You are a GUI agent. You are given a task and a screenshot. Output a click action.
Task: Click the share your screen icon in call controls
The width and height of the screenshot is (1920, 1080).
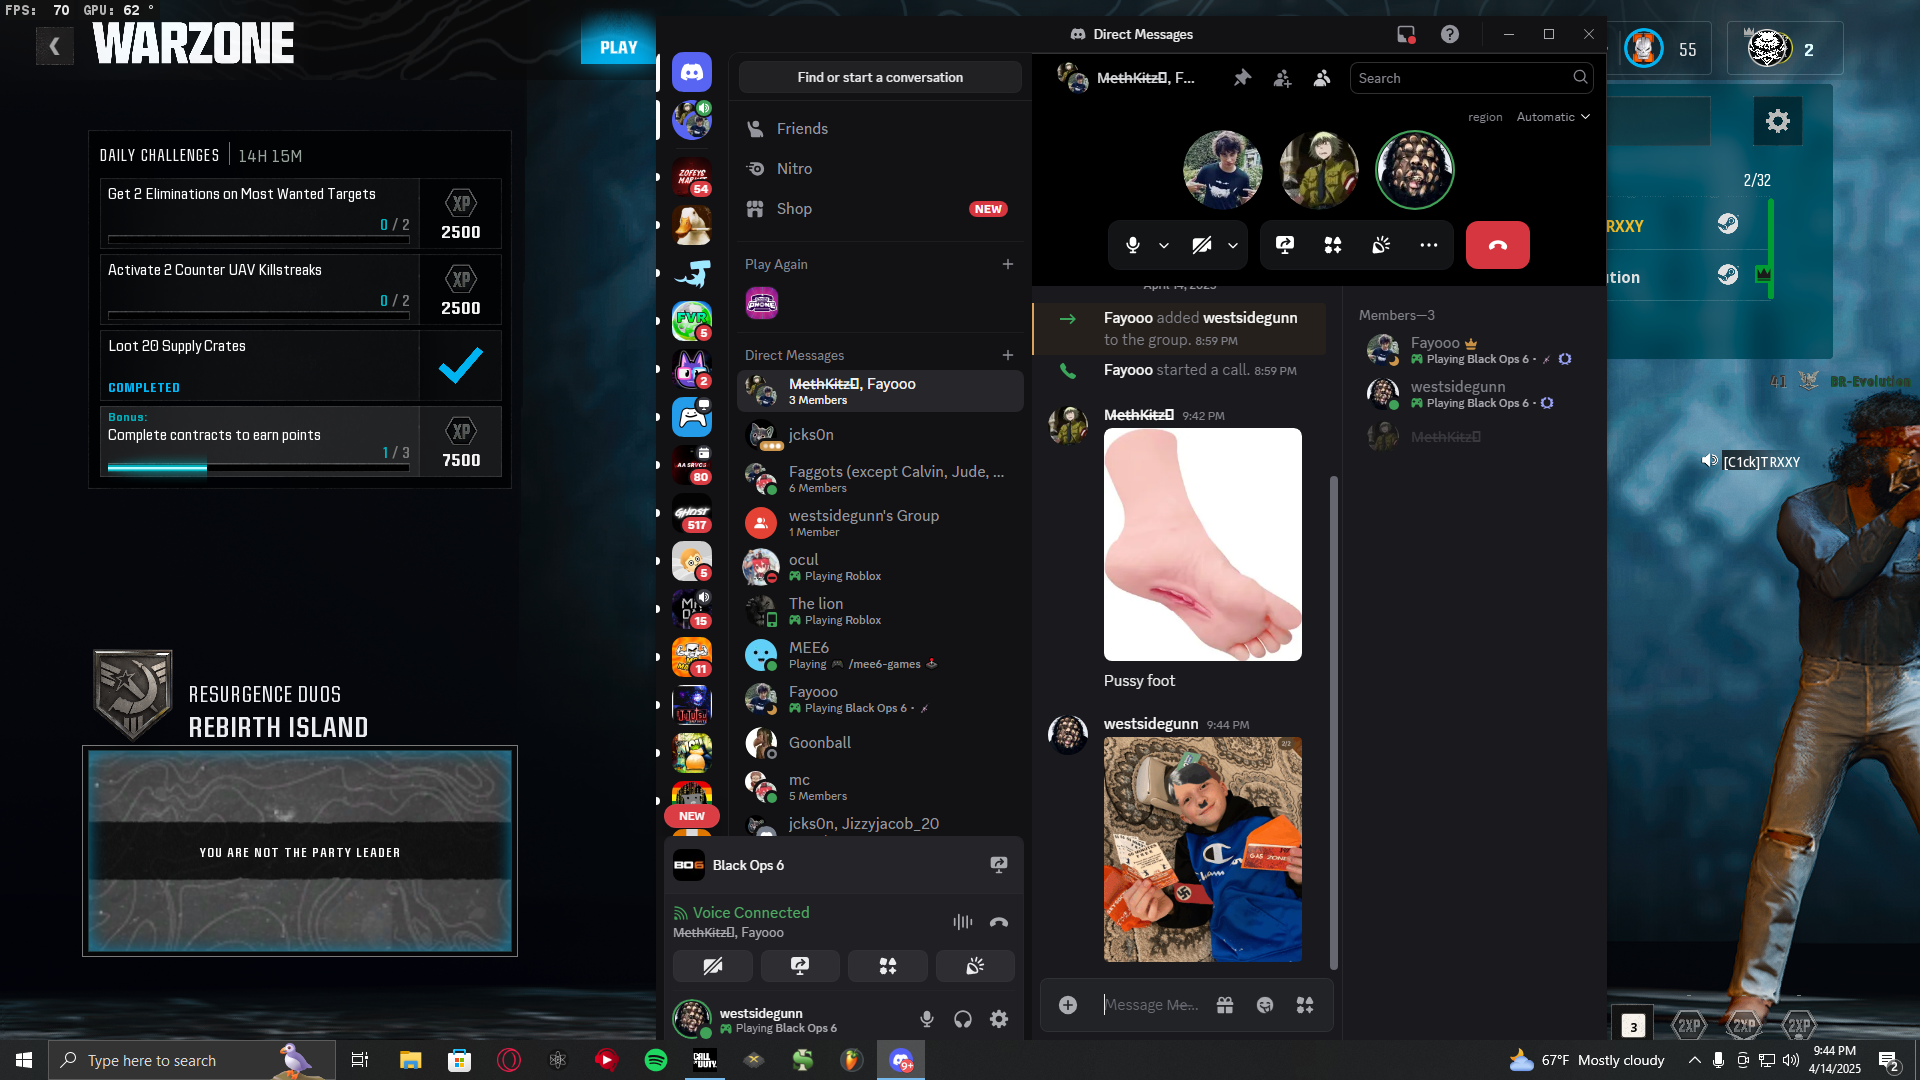[1285, 245]
